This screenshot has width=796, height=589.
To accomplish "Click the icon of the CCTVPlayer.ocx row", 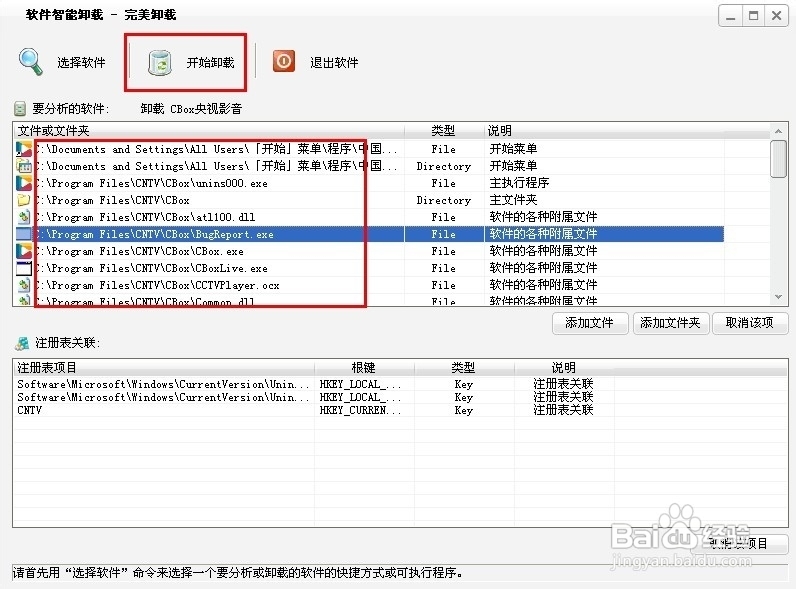I will tap(23, 285).
